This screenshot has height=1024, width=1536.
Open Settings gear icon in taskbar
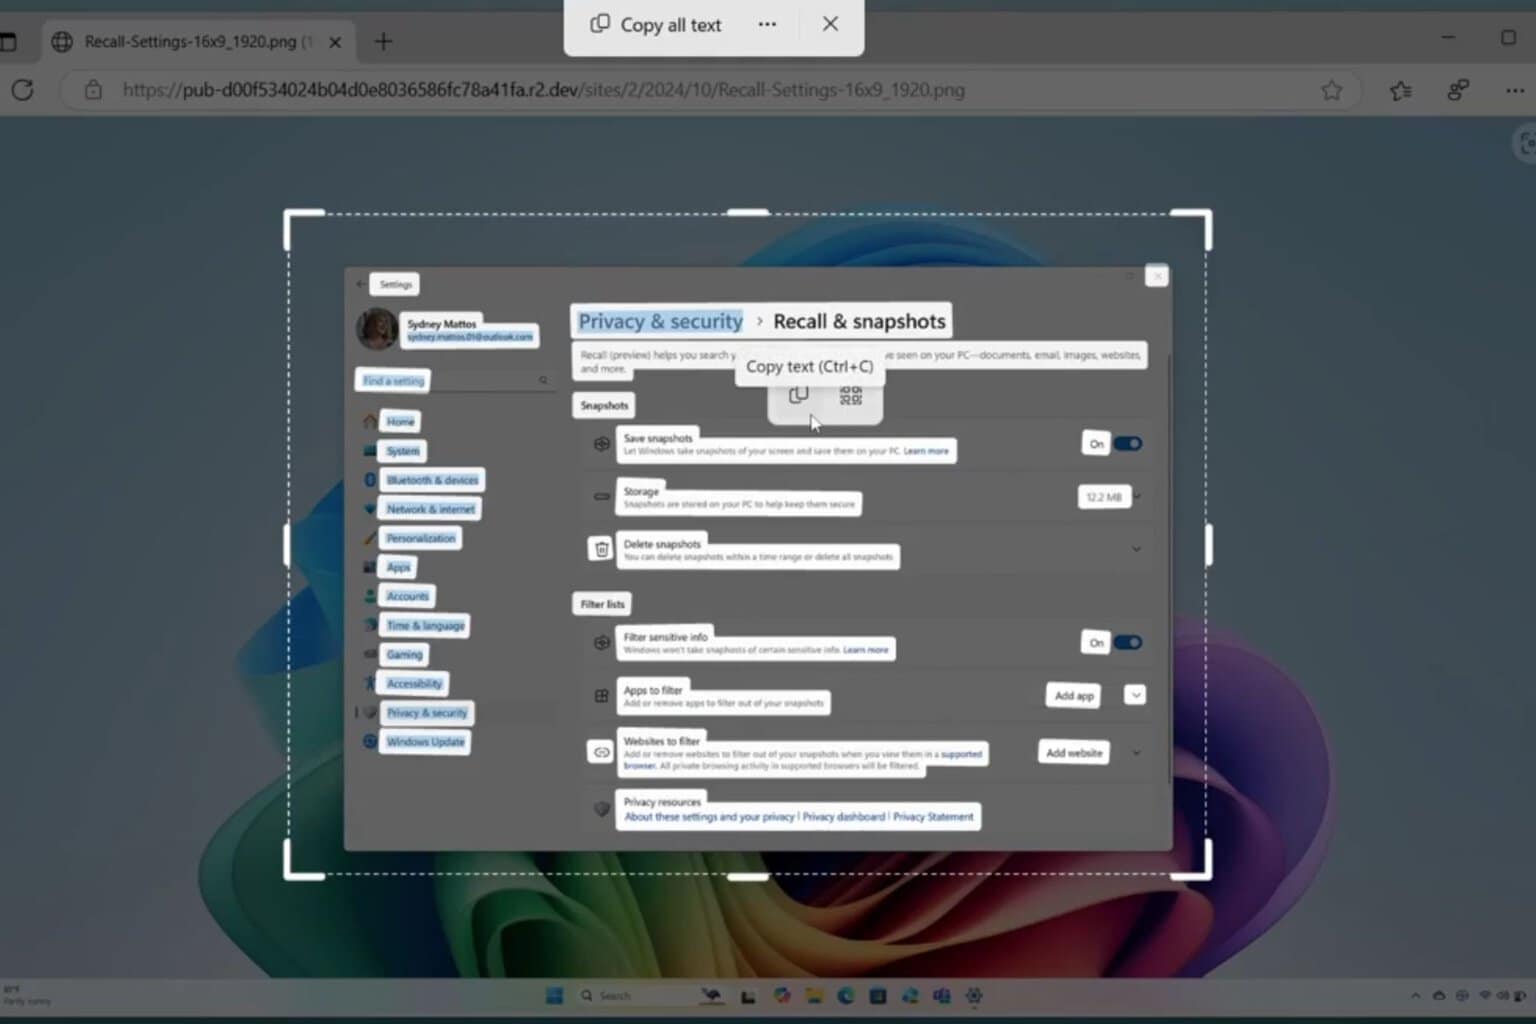coord(974,995)
